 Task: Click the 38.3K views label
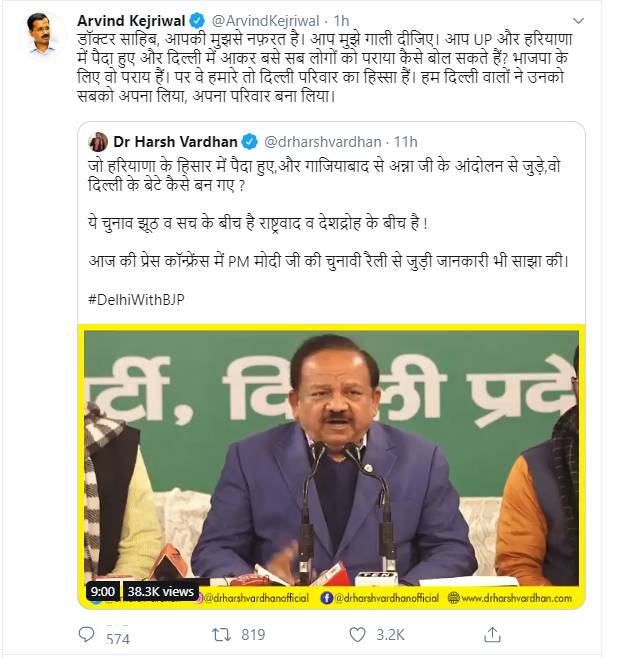[x=160, y=591]
